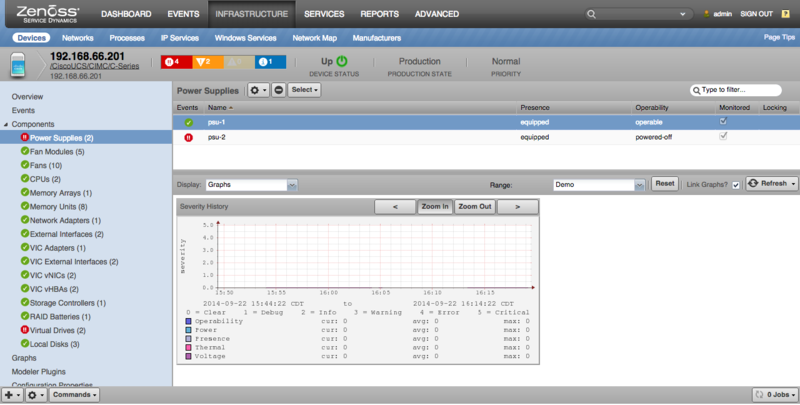The width and height of the screenshot is (800, 405).
Task: Select Overview in left navigation
Action: [28, 97]
